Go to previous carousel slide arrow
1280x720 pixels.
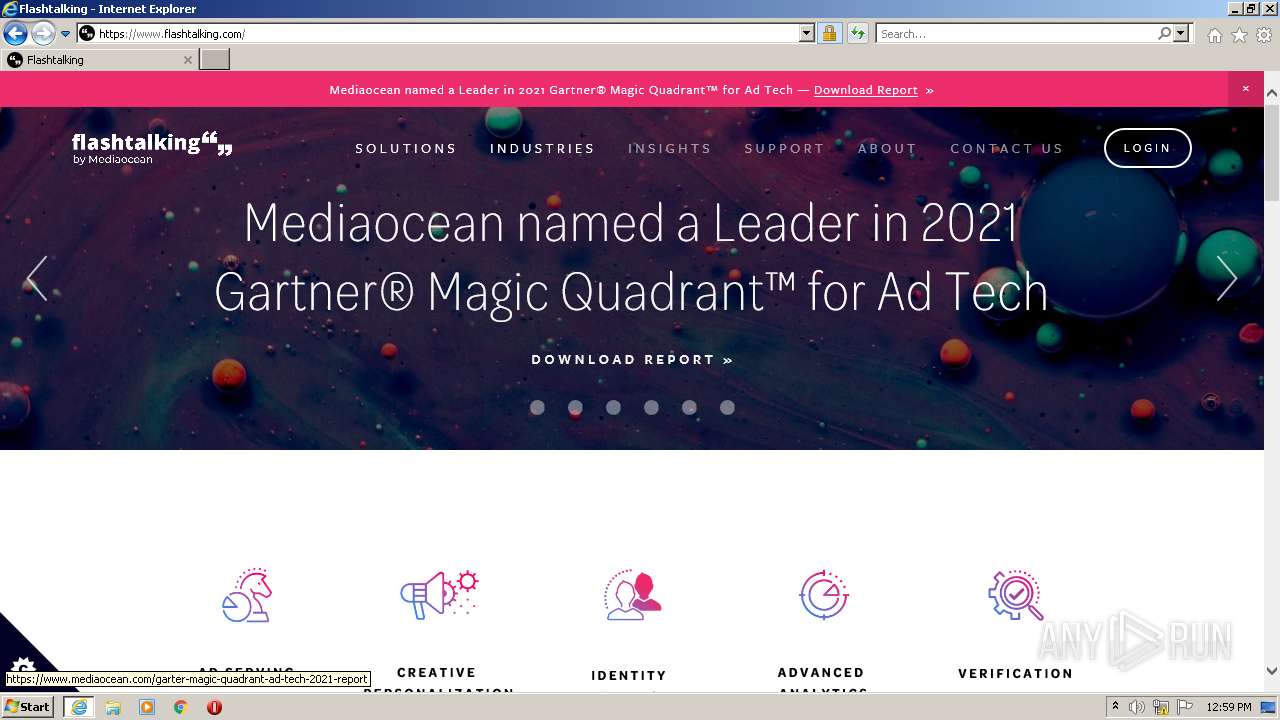click(37, 278)
